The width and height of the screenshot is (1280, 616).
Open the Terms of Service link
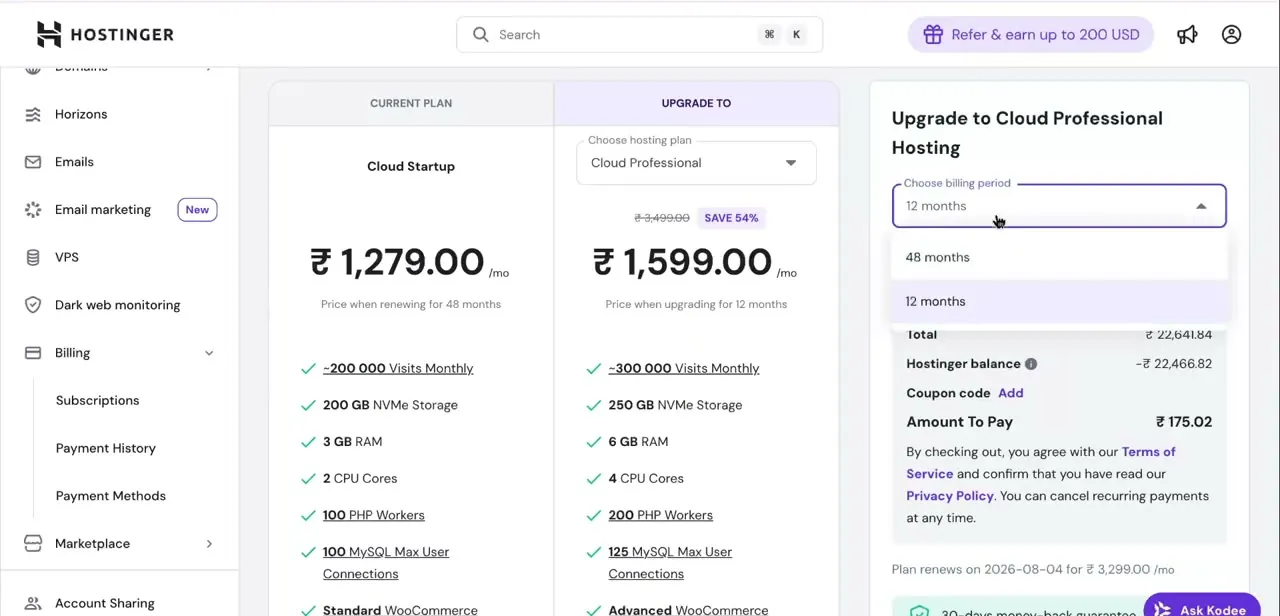click(1040, 463)
